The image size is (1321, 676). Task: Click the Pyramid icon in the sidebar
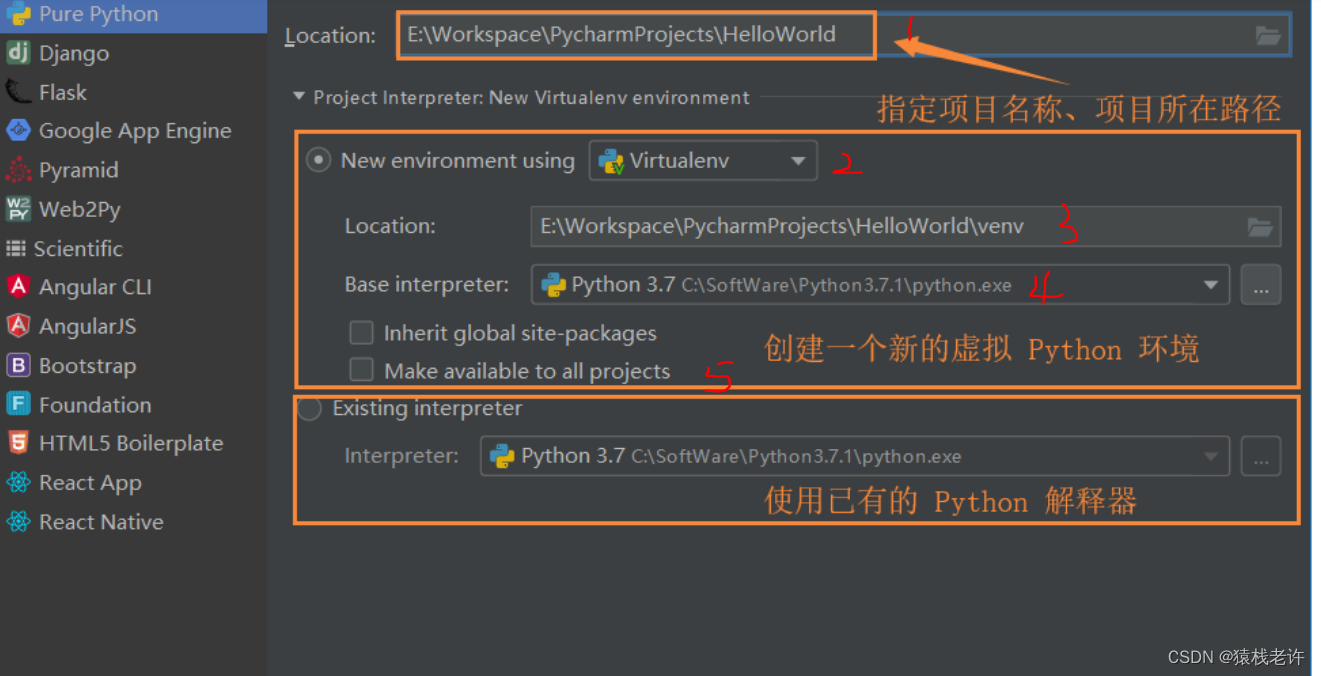[18, 170]
